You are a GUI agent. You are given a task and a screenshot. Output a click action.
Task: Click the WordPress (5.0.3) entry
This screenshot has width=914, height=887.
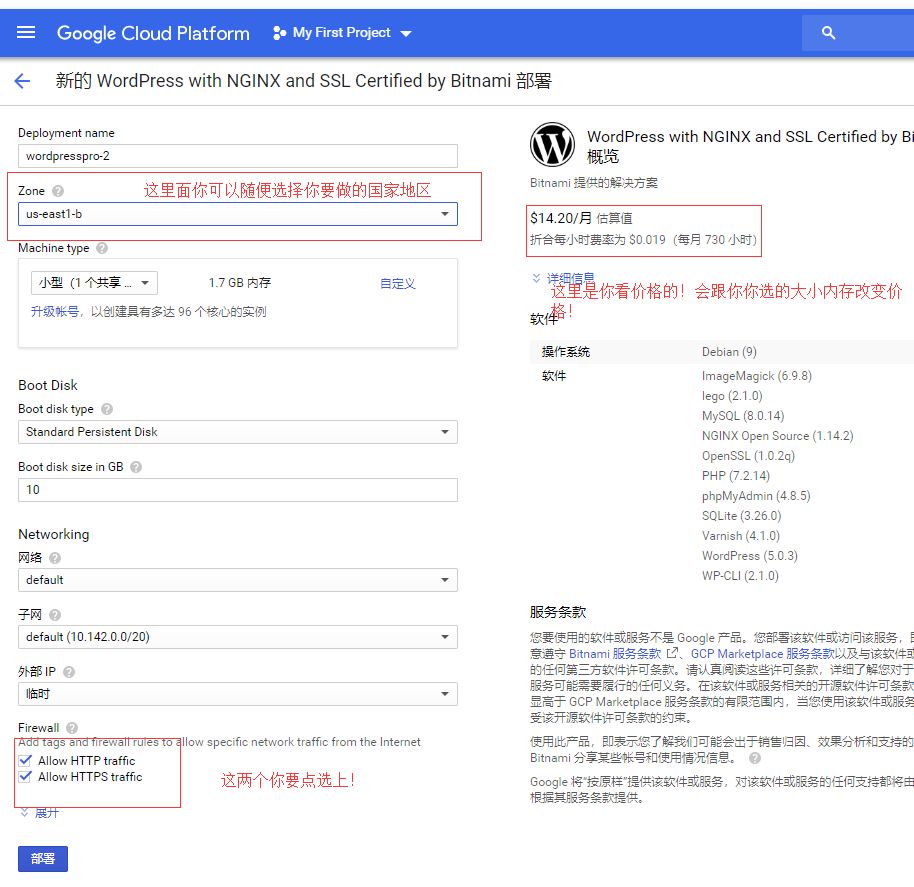pos(750,556)
